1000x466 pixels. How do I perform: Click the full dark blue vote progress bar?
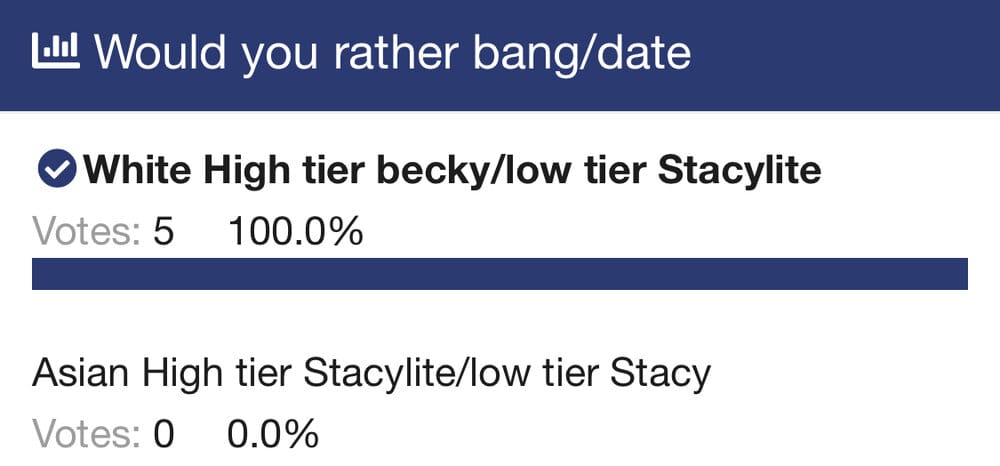point(500,273)
